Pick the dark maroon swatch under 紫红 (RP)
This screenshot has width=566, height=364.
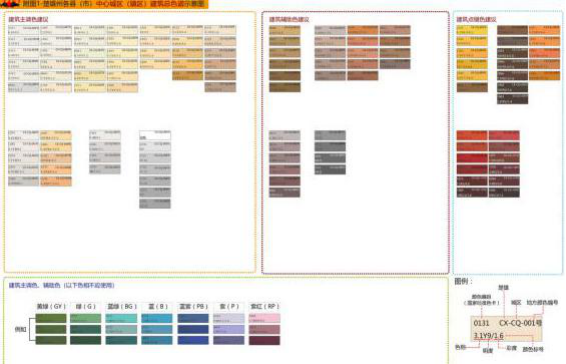264,340
